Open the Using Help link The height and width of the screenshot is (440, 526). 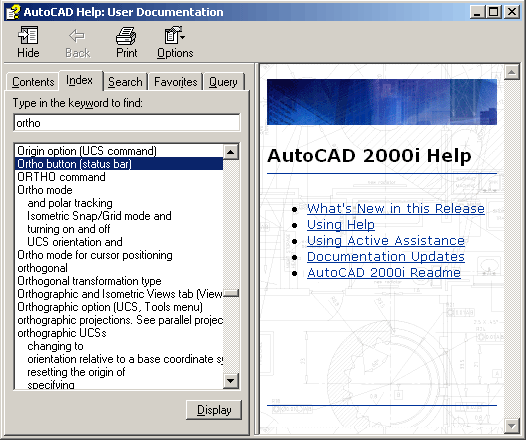(x=340, y=224)
